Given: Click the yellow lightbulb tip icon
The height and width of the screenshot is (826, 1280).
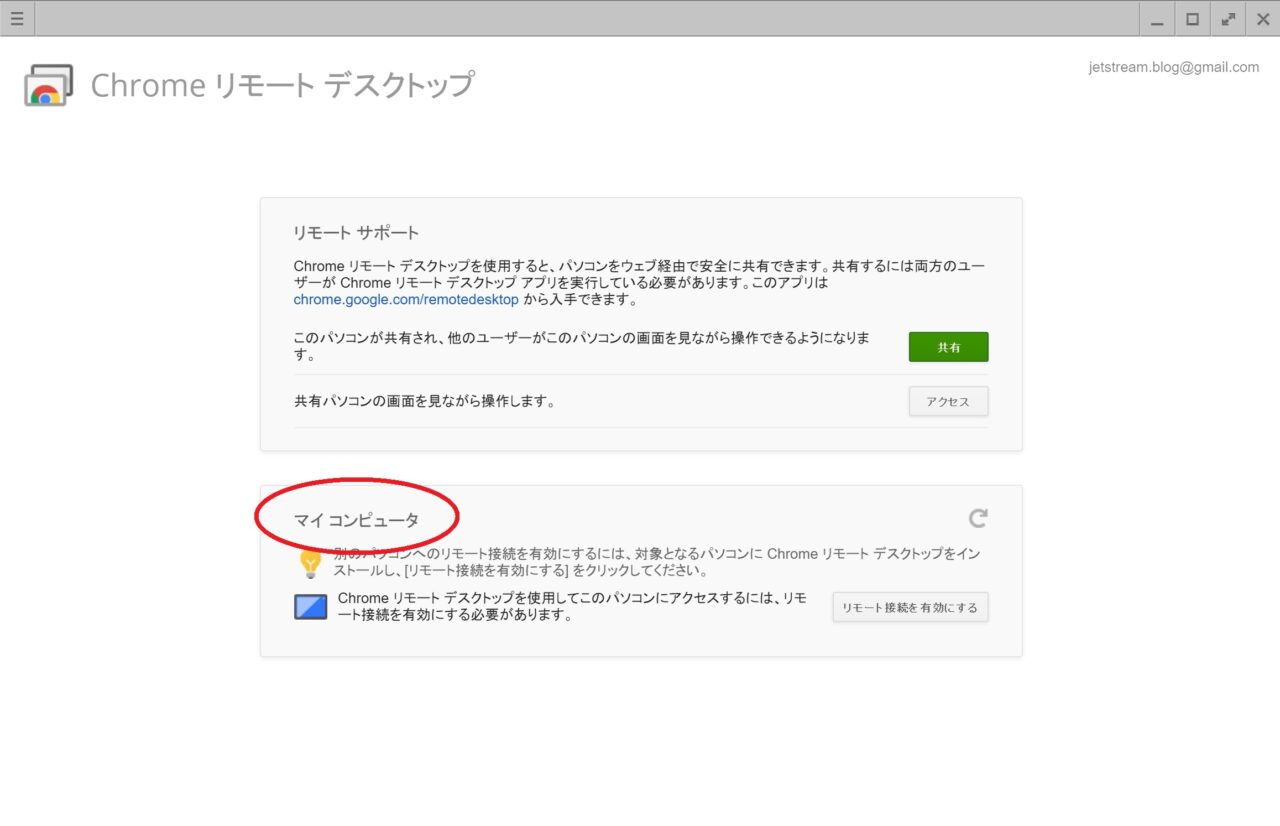Looking at the screenshot, I should click(x=310, y=563).
